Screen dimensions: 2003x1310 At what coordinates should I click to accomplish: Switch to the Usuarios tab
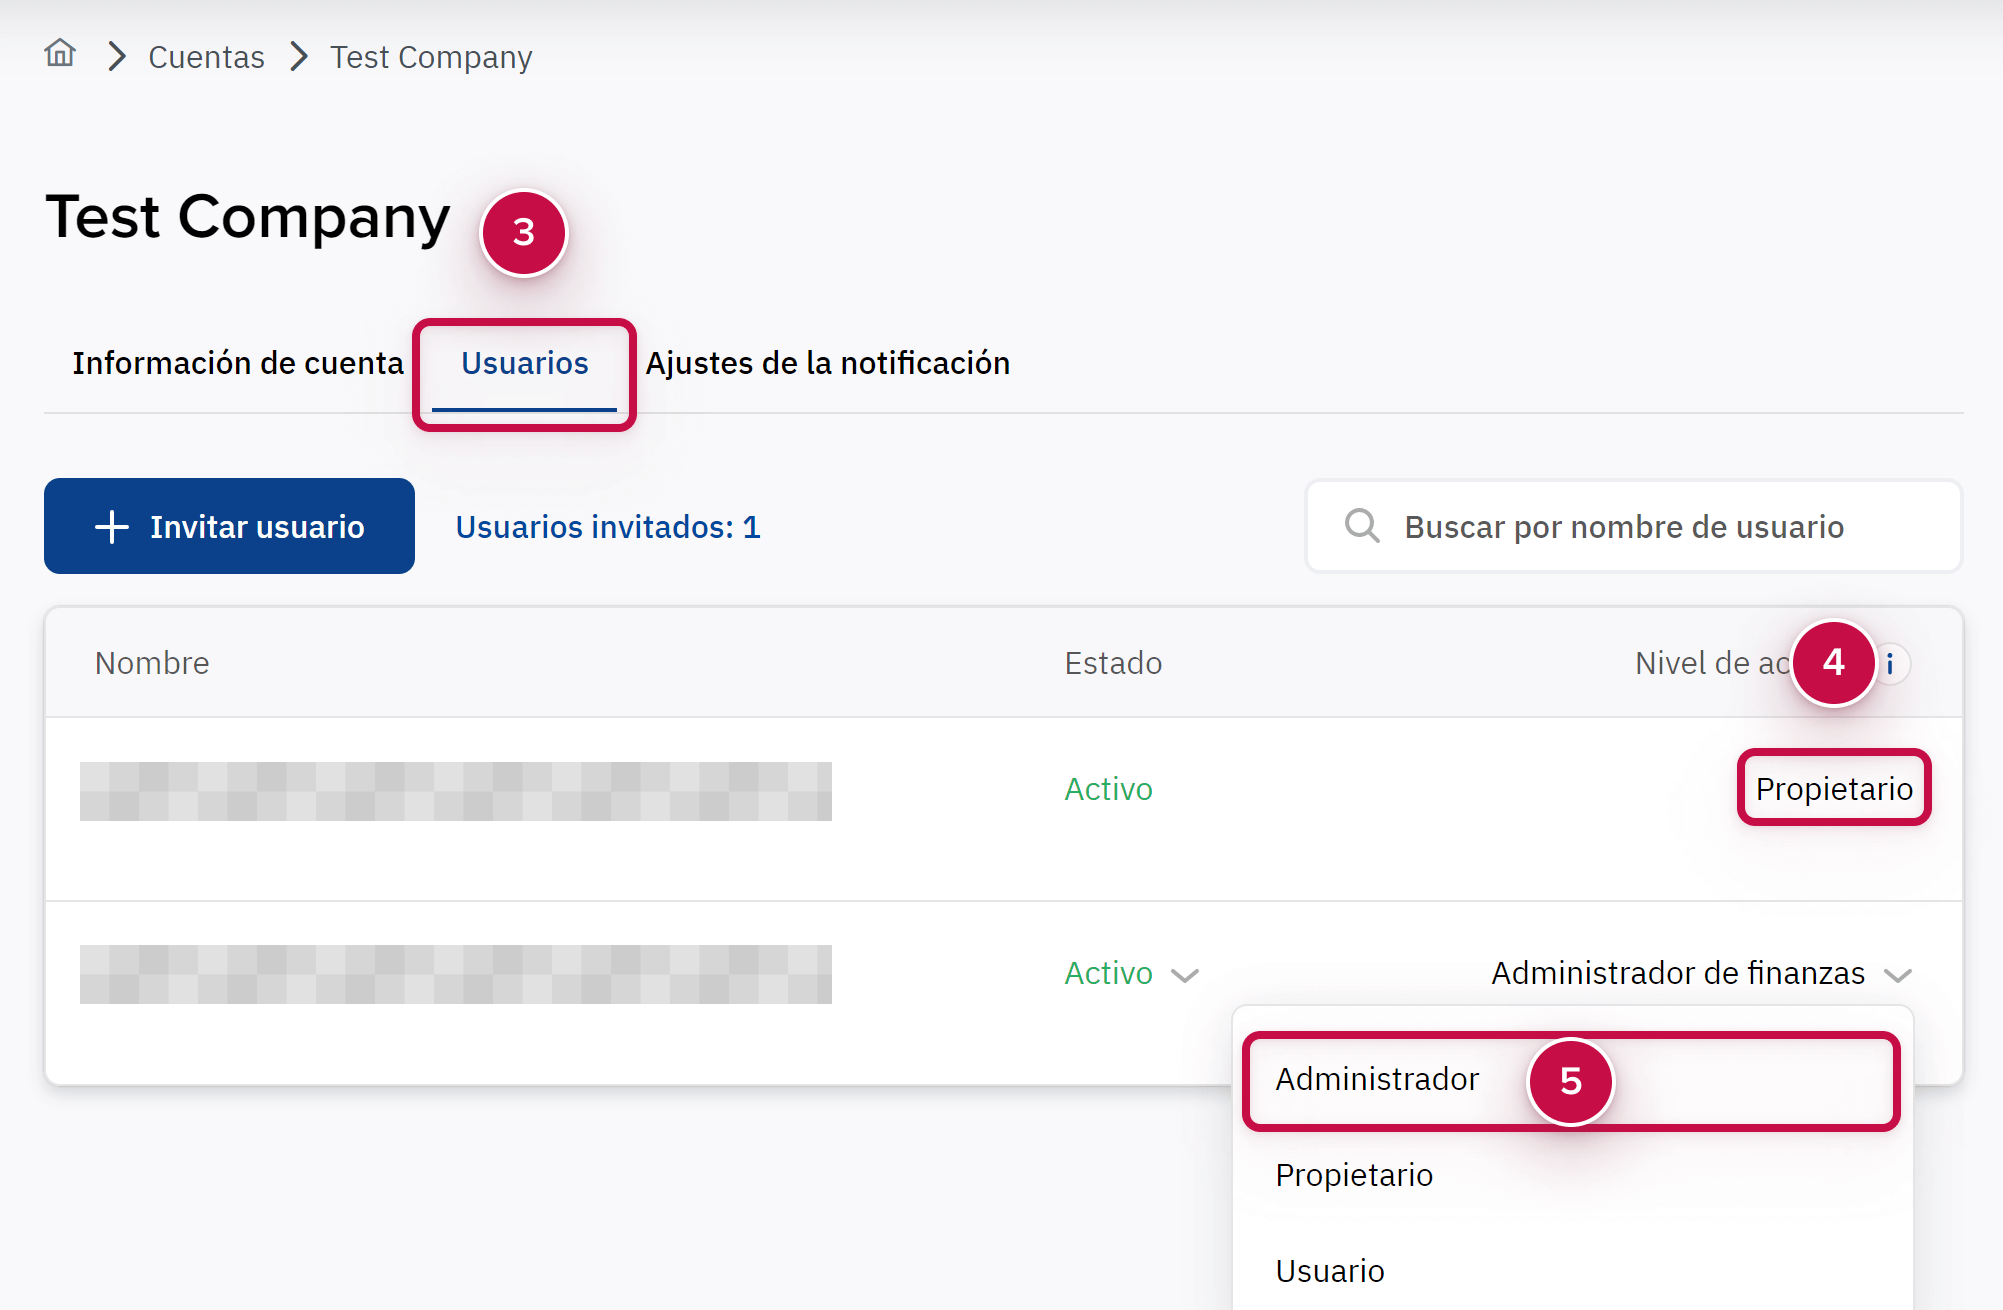[x=524, y=363]
